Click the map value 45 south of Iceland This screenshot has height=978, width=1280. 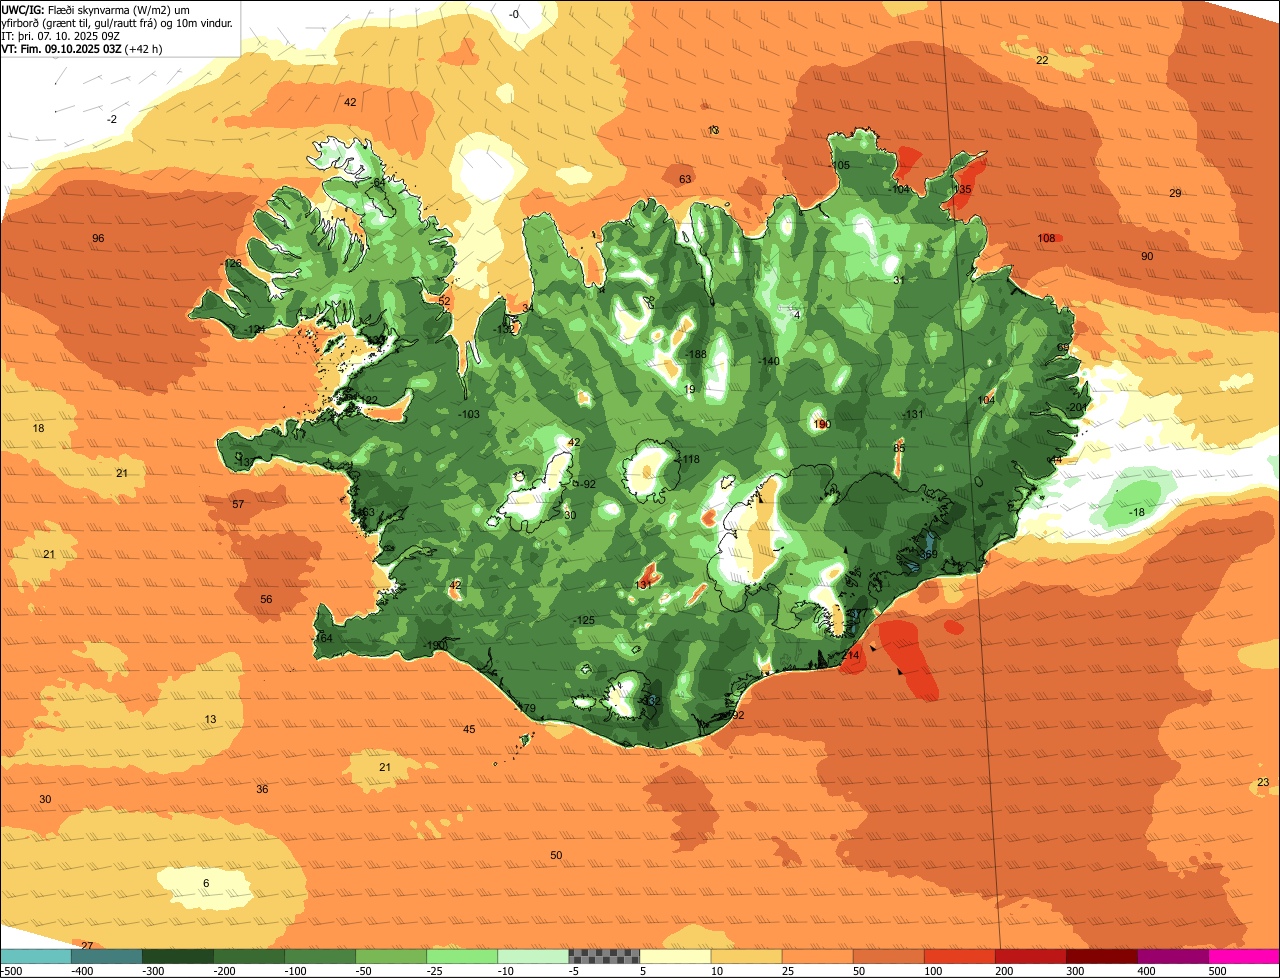coord(469,729)
